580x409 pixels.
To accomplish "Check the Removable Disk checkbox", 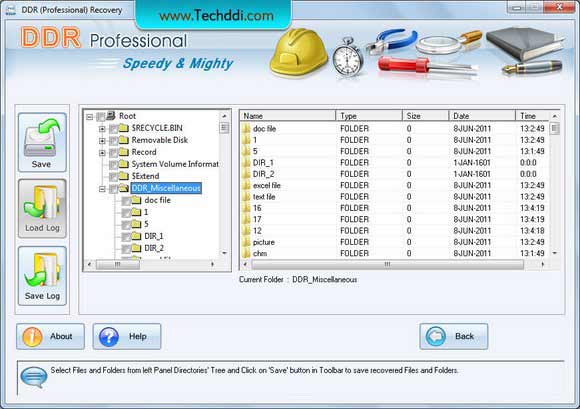I will point(114,141).
